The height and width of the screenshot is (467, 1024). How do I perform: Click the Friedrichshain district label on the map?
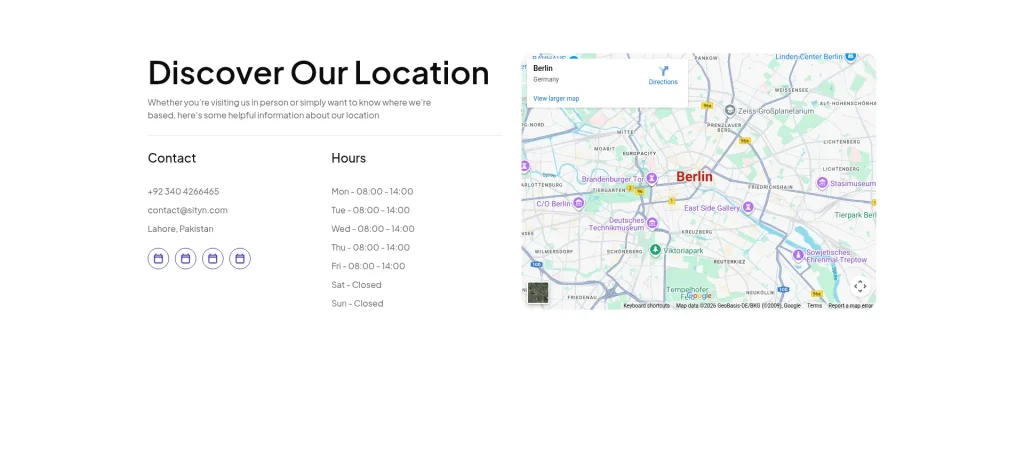coord(771,187)
